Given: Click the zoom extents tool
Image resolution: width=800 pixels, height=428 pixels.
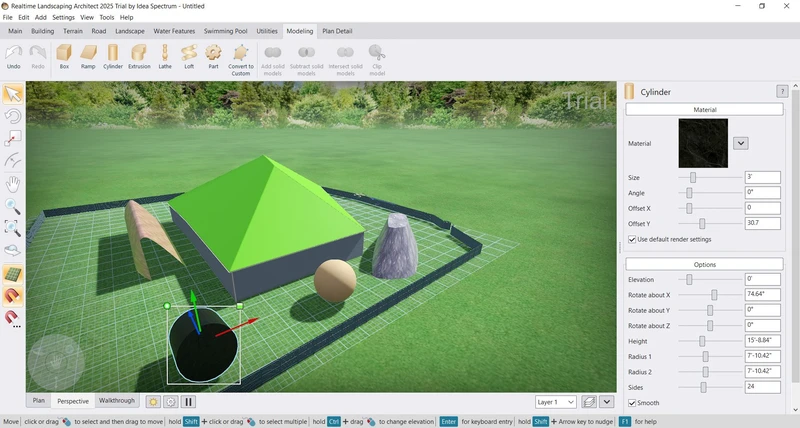Looking at the screenshot, I should (13, 228).
